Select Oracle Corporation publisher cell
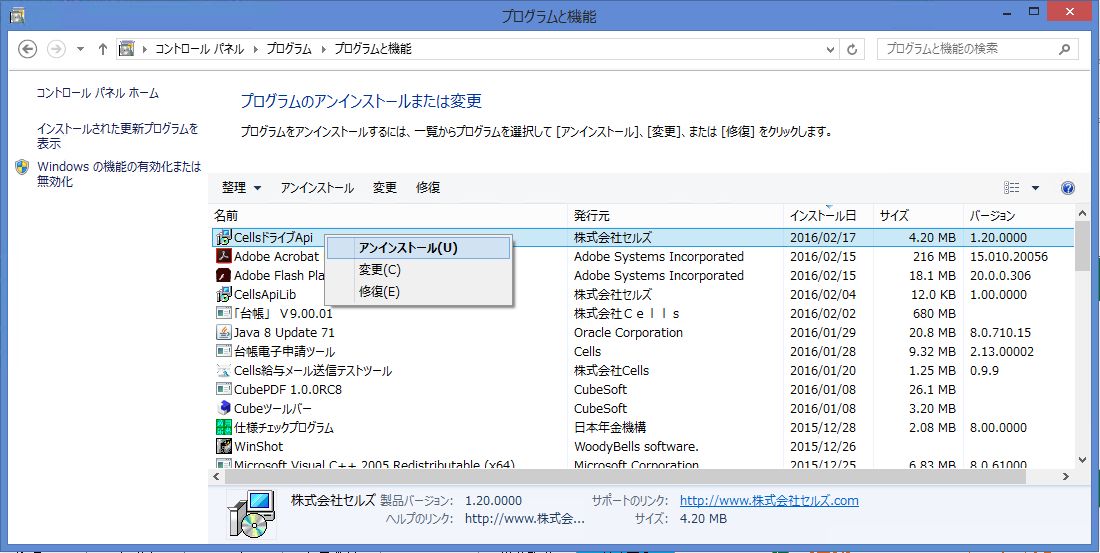The height and width of the screenshot is (553, 1100). [x=629, y=333]
